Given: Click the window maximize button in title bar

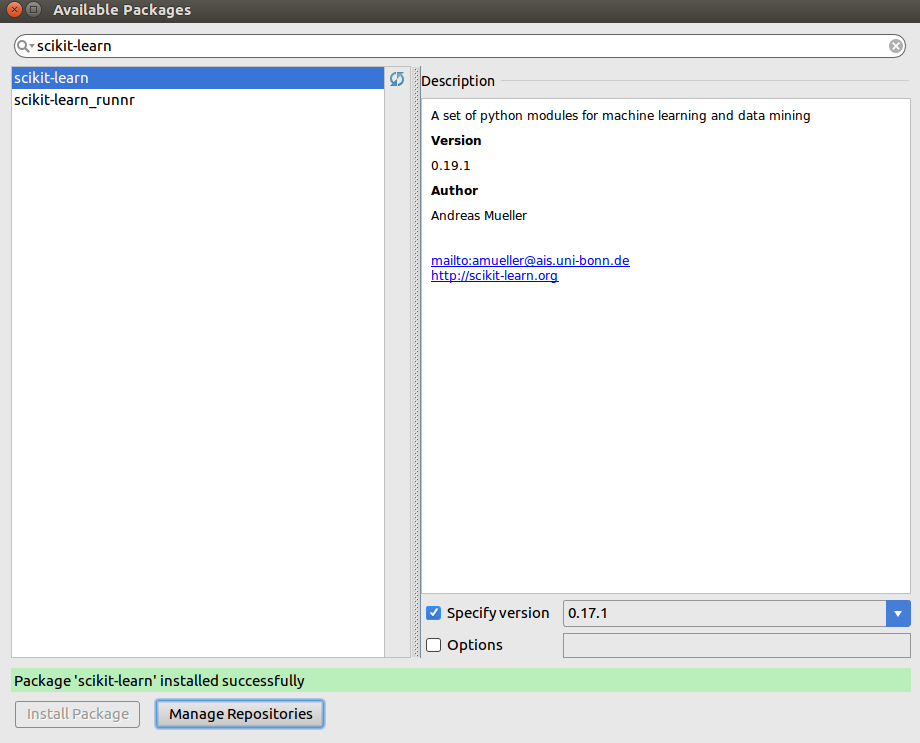Looking at the screenshot, I should coord(34,9).
